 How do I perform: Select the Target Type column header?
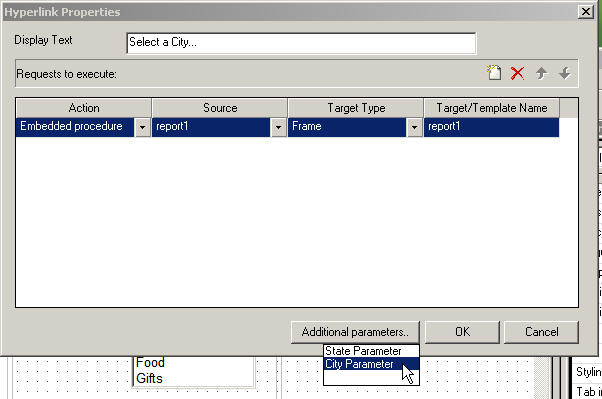356,108
